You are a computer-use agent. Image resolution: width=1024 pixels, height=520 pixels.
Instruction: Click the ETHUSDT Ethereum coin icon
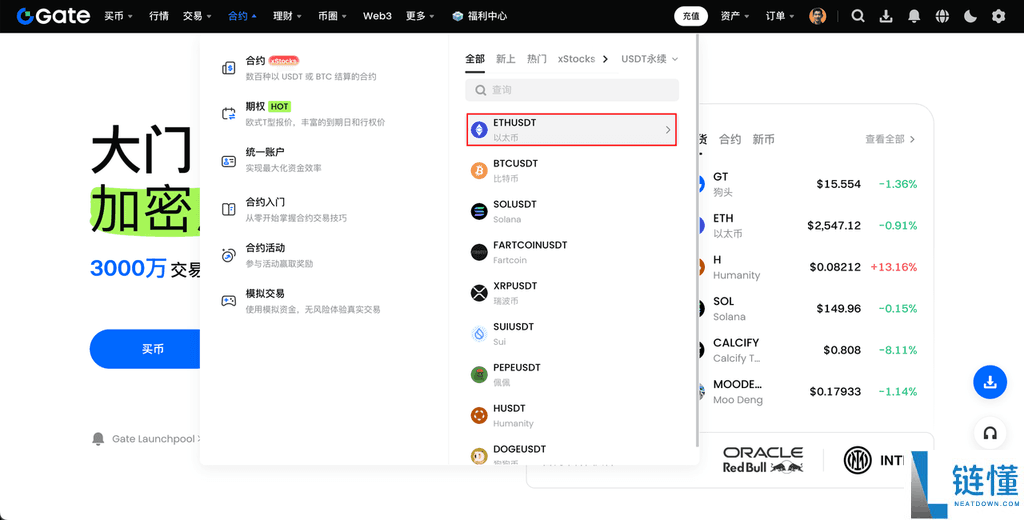479,129
